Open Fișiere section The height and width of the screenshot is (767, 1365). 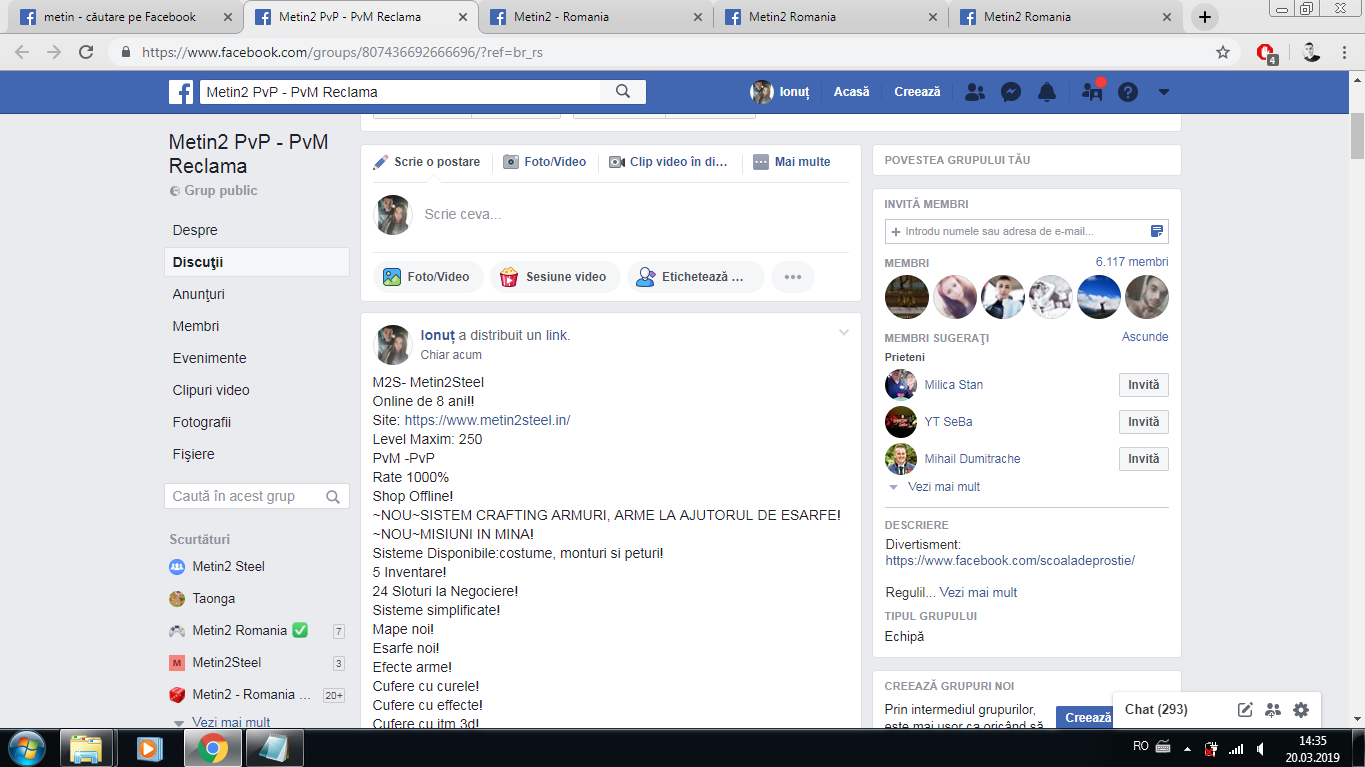tap(194, 454)
